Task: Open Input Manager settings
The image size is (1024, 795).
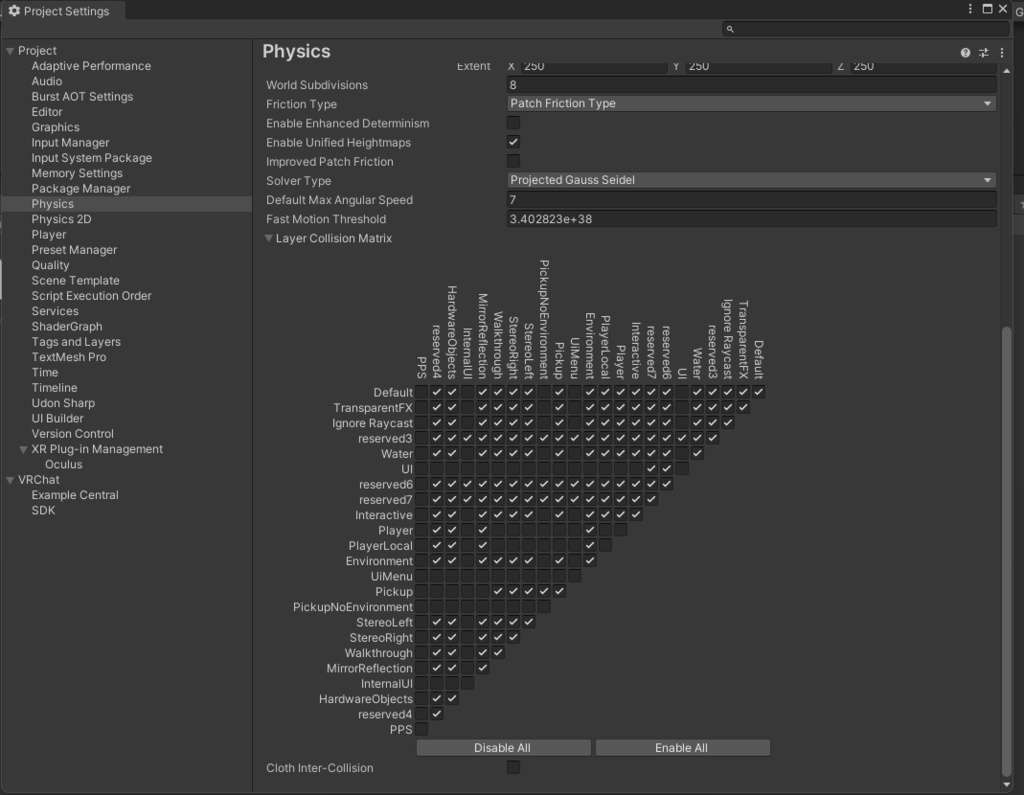Action: pos(71,142)
